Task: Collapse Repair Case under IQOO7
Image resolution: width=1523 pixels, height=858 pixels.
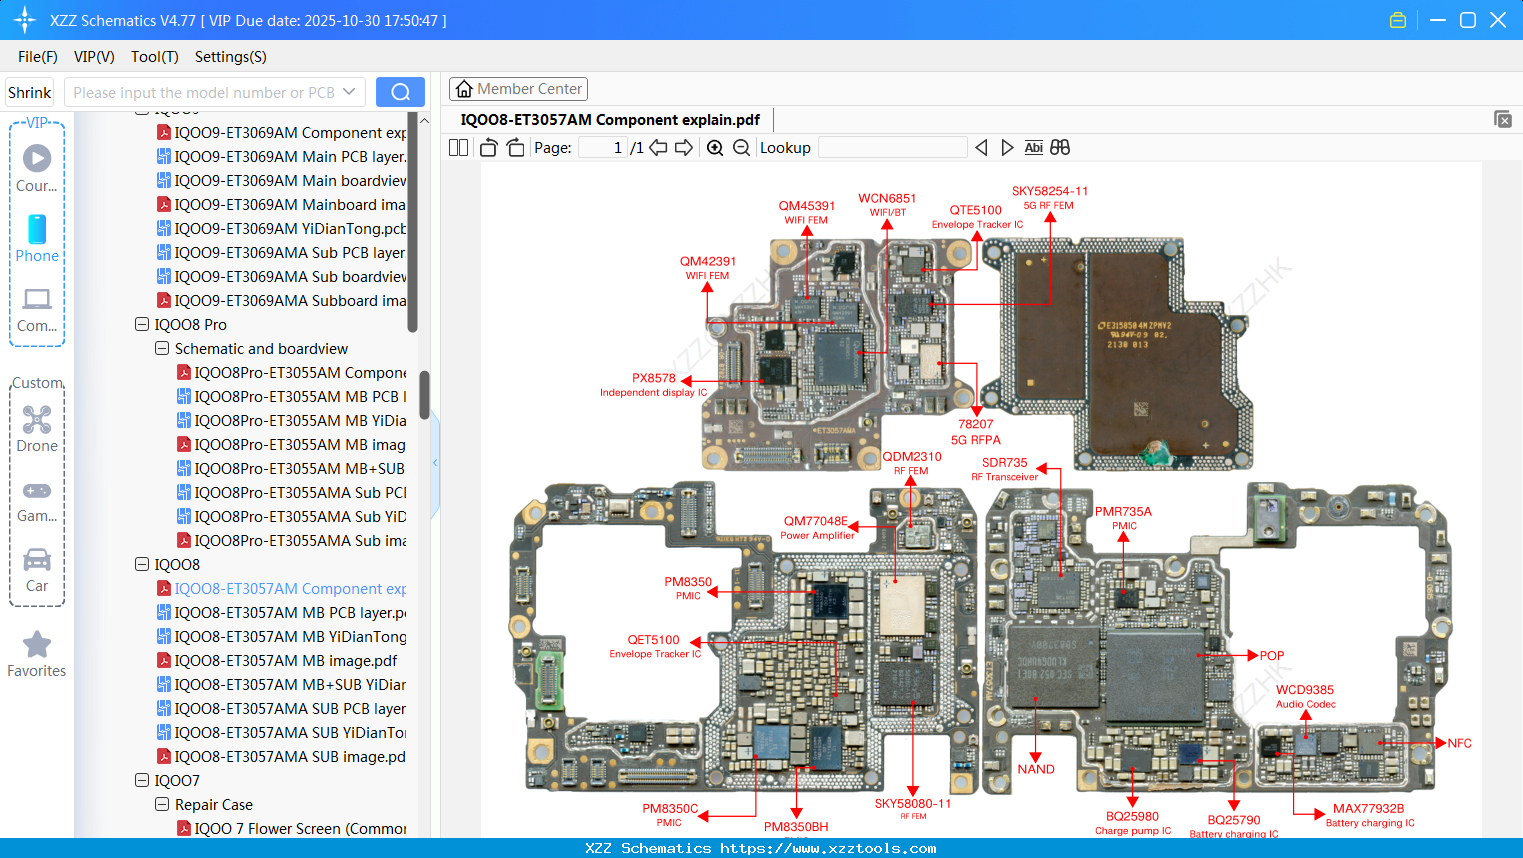Action: (x=161, y=804)
